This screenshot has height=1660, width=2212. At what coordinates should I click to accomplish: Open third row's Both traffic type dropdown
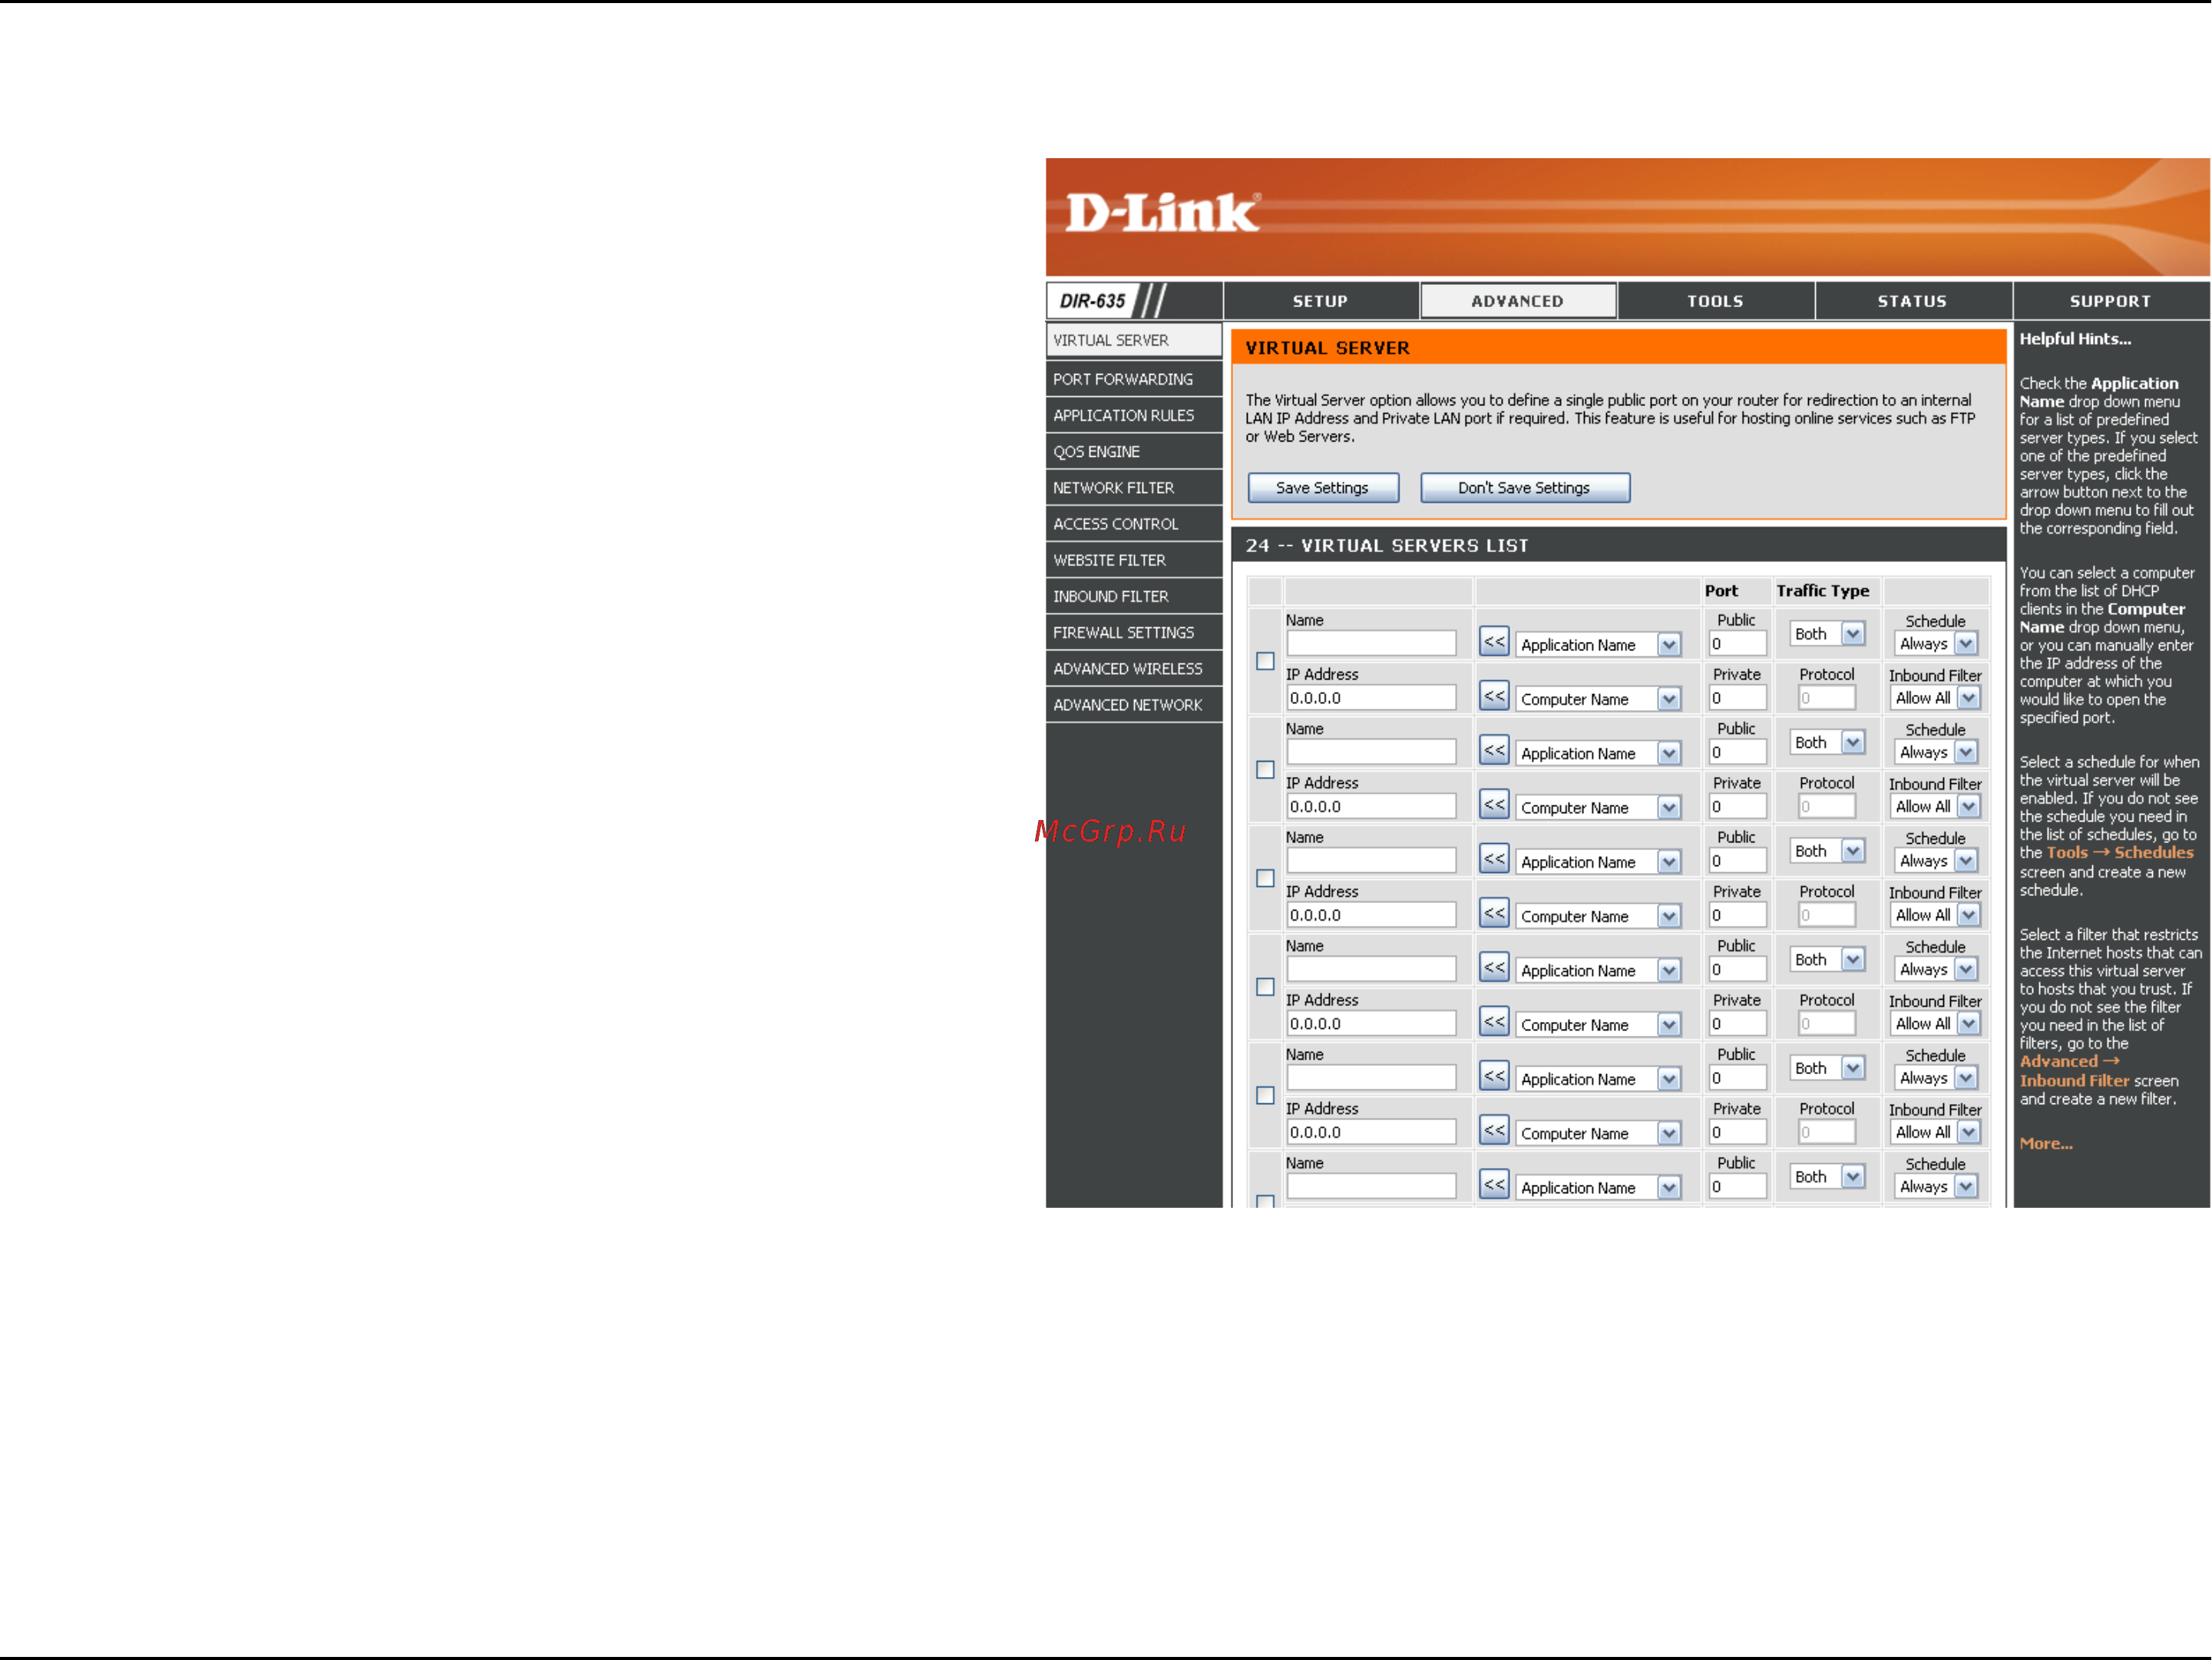point(1827,851)
